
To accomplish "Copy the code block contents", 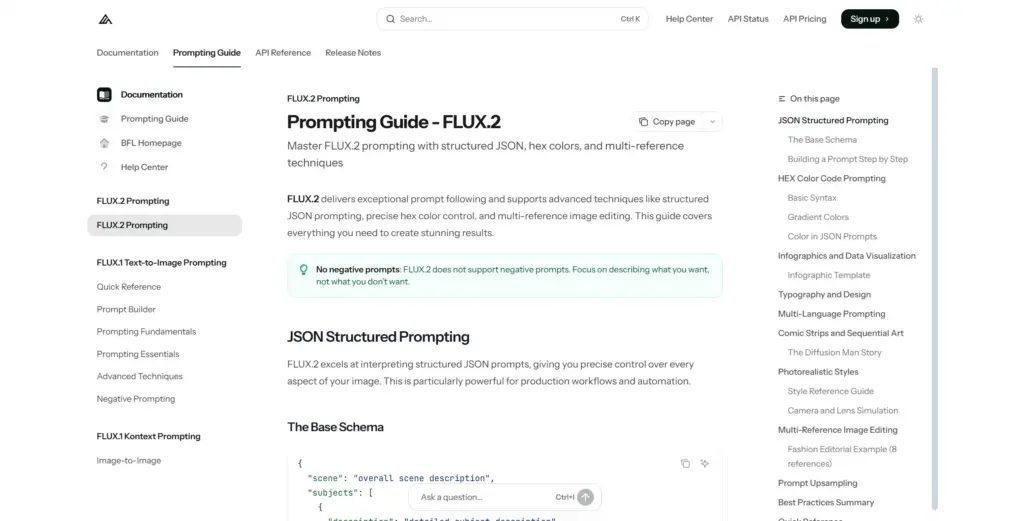I will [685, 463].
